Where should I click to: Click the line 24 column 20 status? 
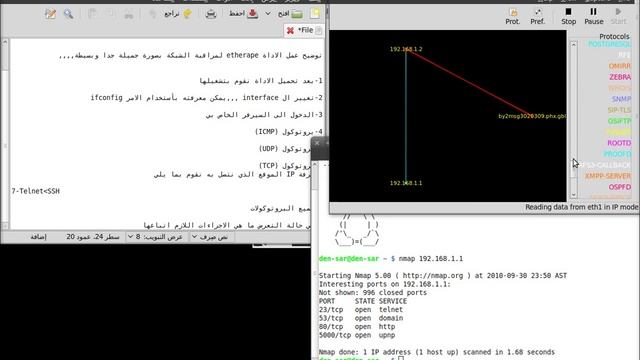(93, 237)
